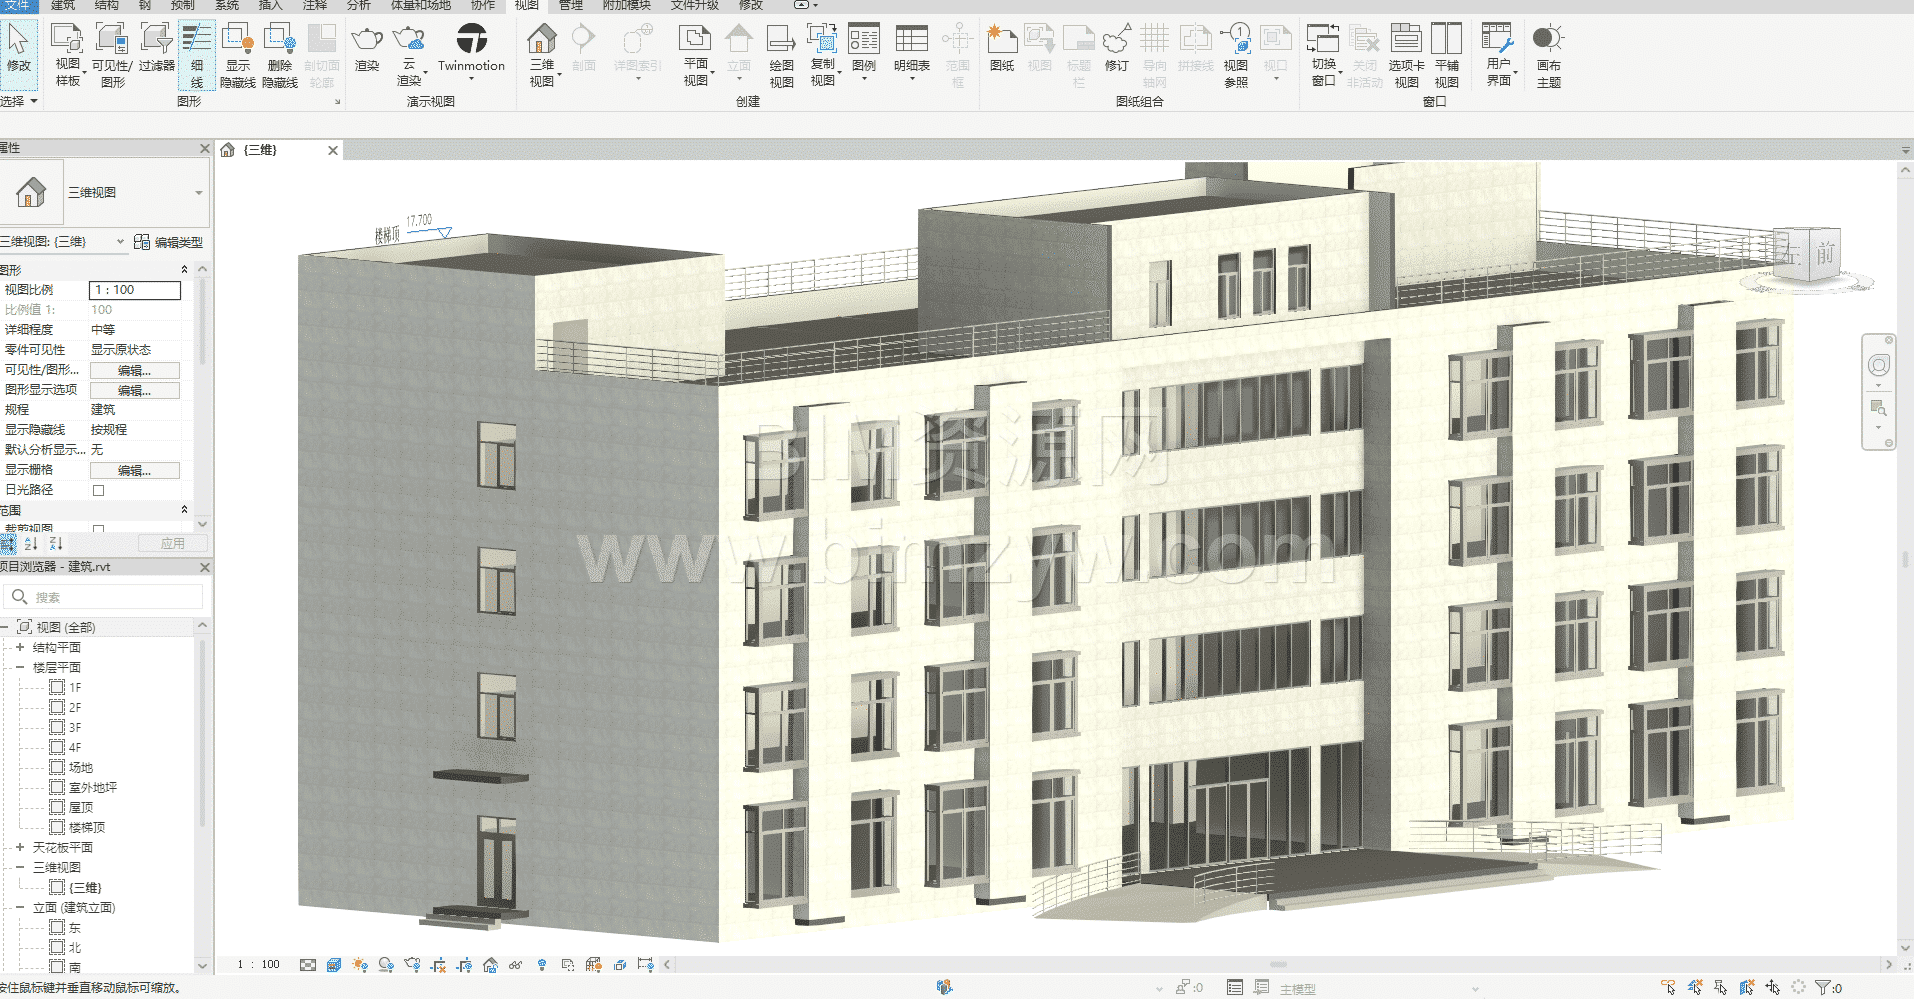Open the 文件 menu
This screenshot has width=1914, height=999.
click(x=17, y=5)
